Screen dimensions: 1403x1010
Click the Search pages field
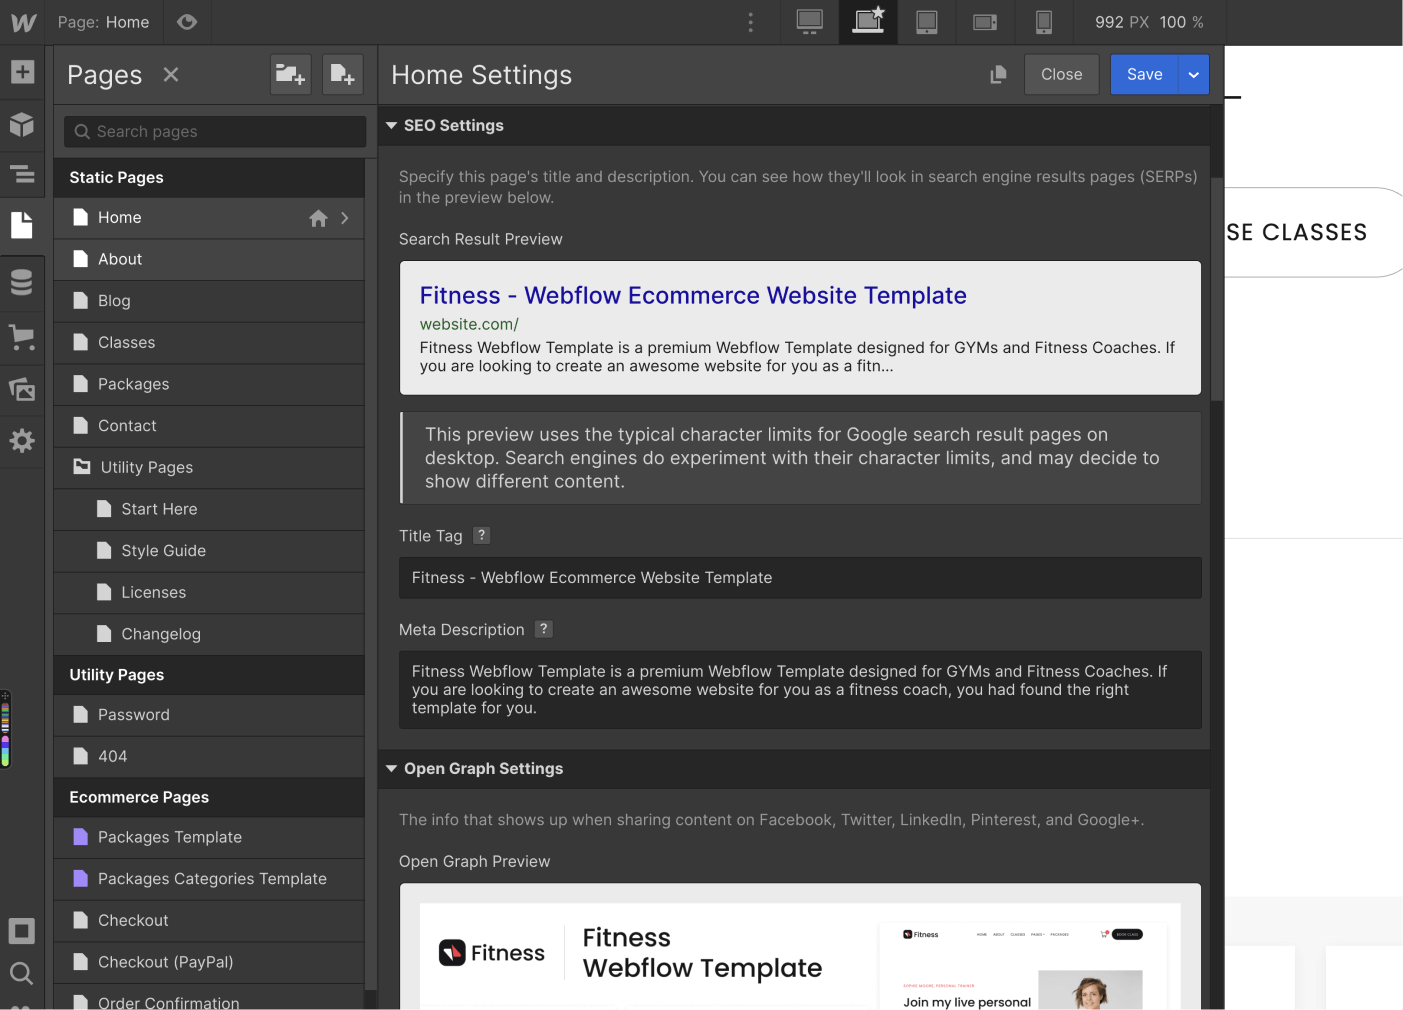215,131
